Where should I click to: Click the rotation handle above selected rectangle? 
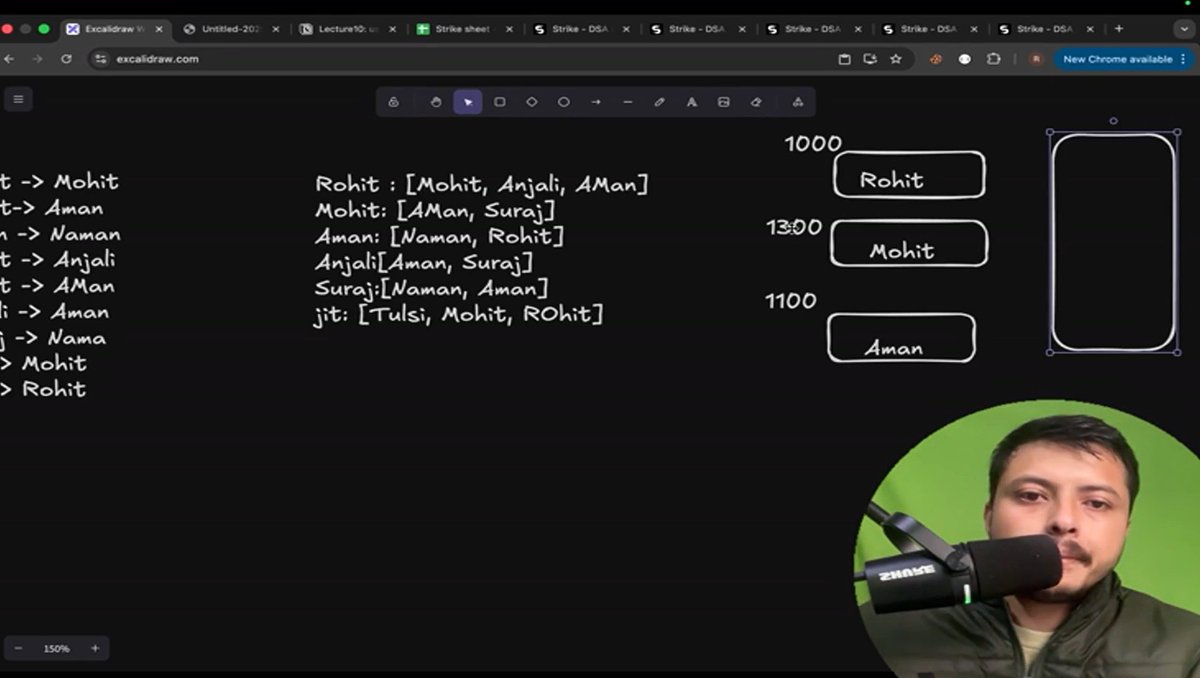tap(1113, 121)
